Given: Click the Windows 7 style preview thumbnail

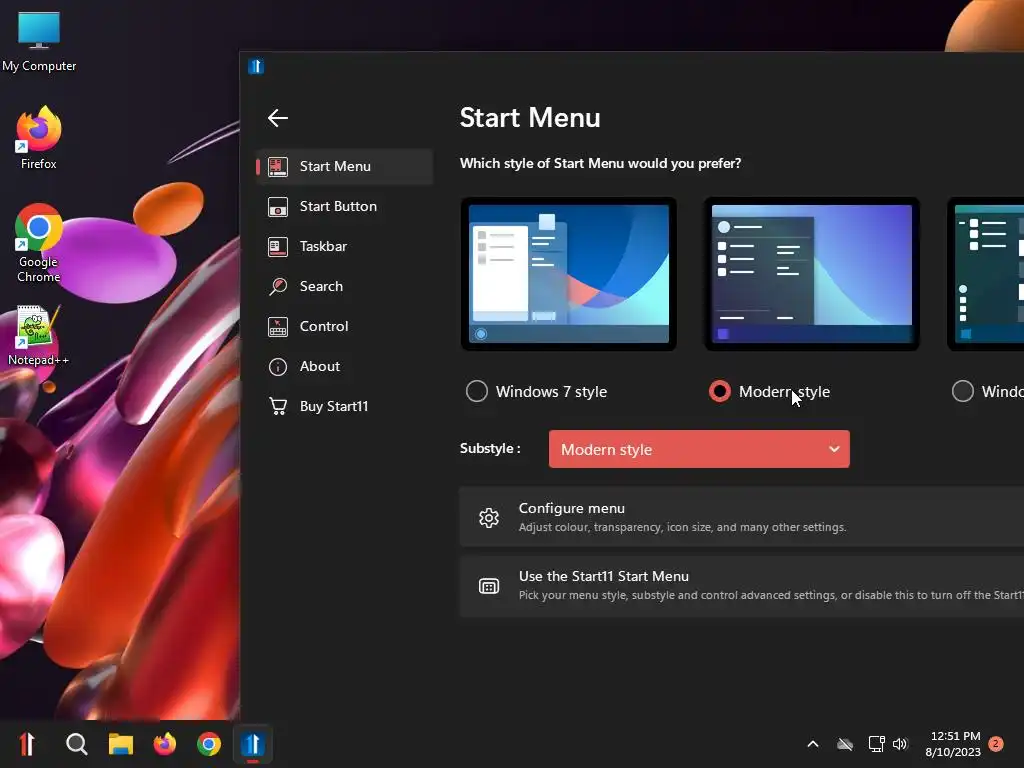Looking at the screenshot, I should click(x=569, y=274).
